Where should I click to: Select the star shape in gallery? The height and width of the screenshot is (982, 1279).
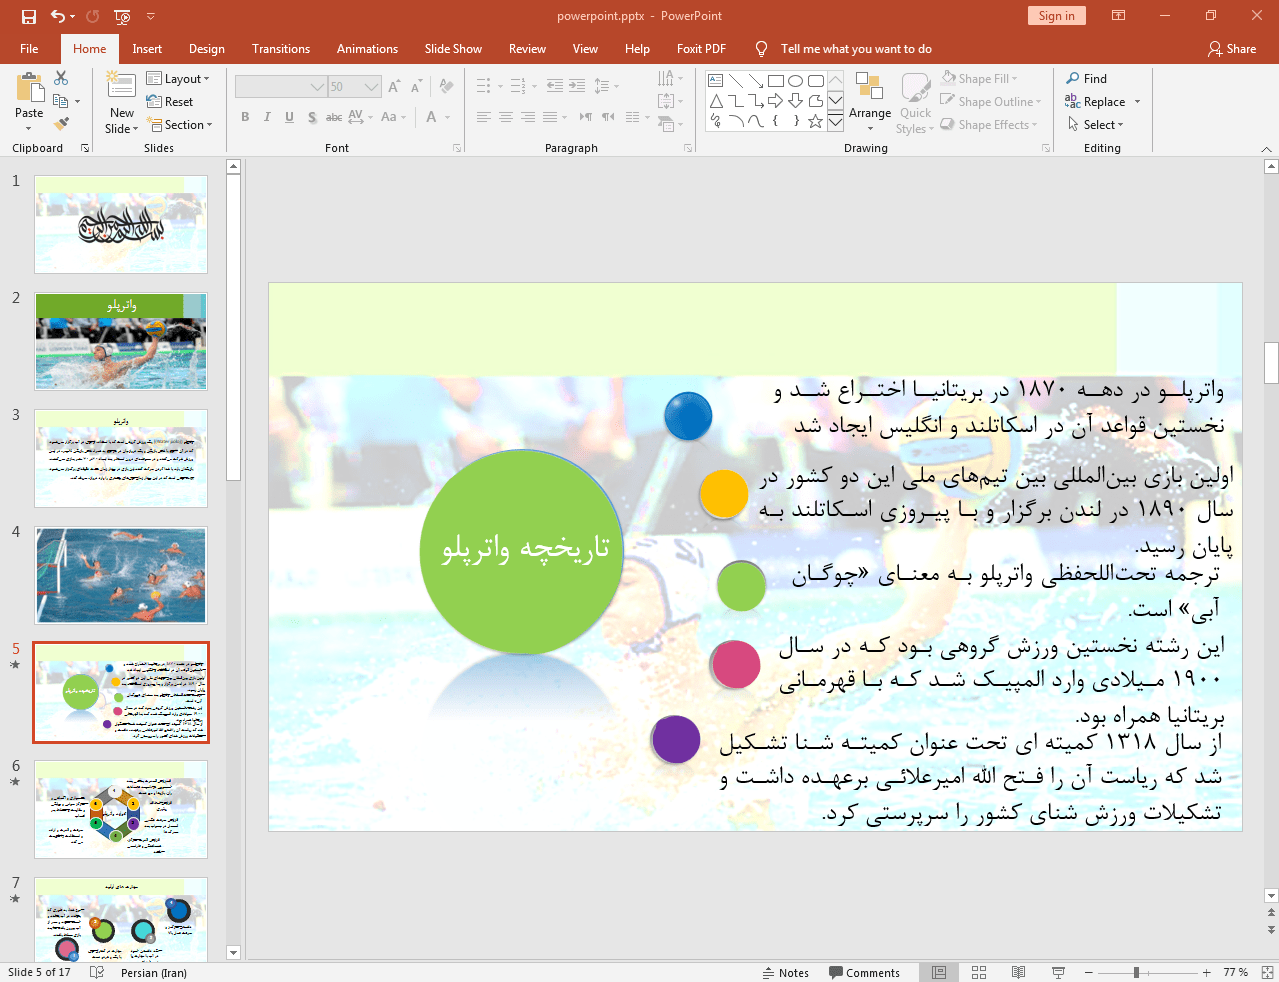click(815, 121)
